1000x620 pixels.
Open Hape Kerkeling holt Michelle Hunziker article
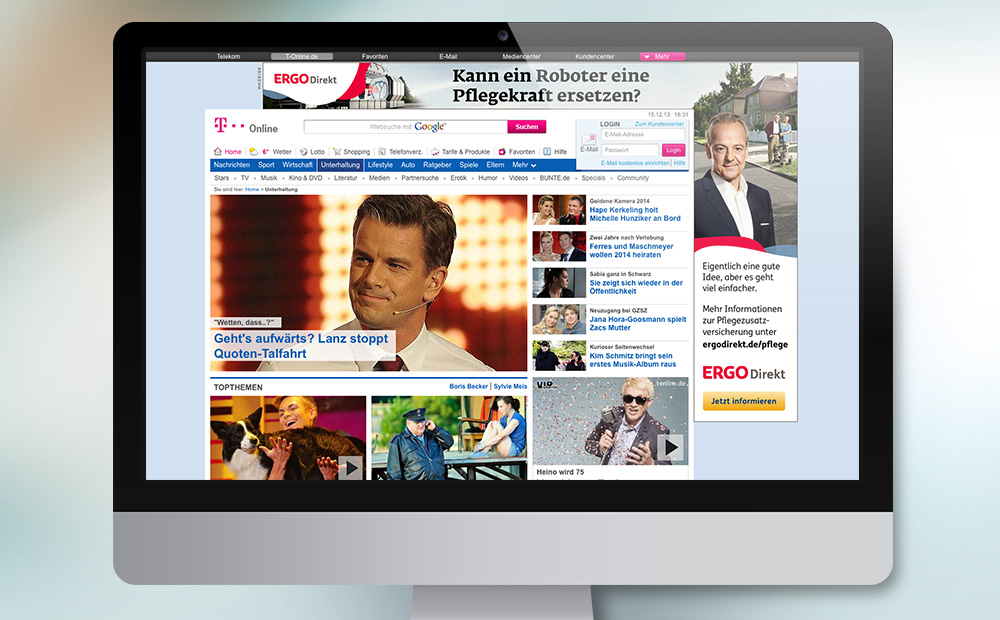pos(635,214)
